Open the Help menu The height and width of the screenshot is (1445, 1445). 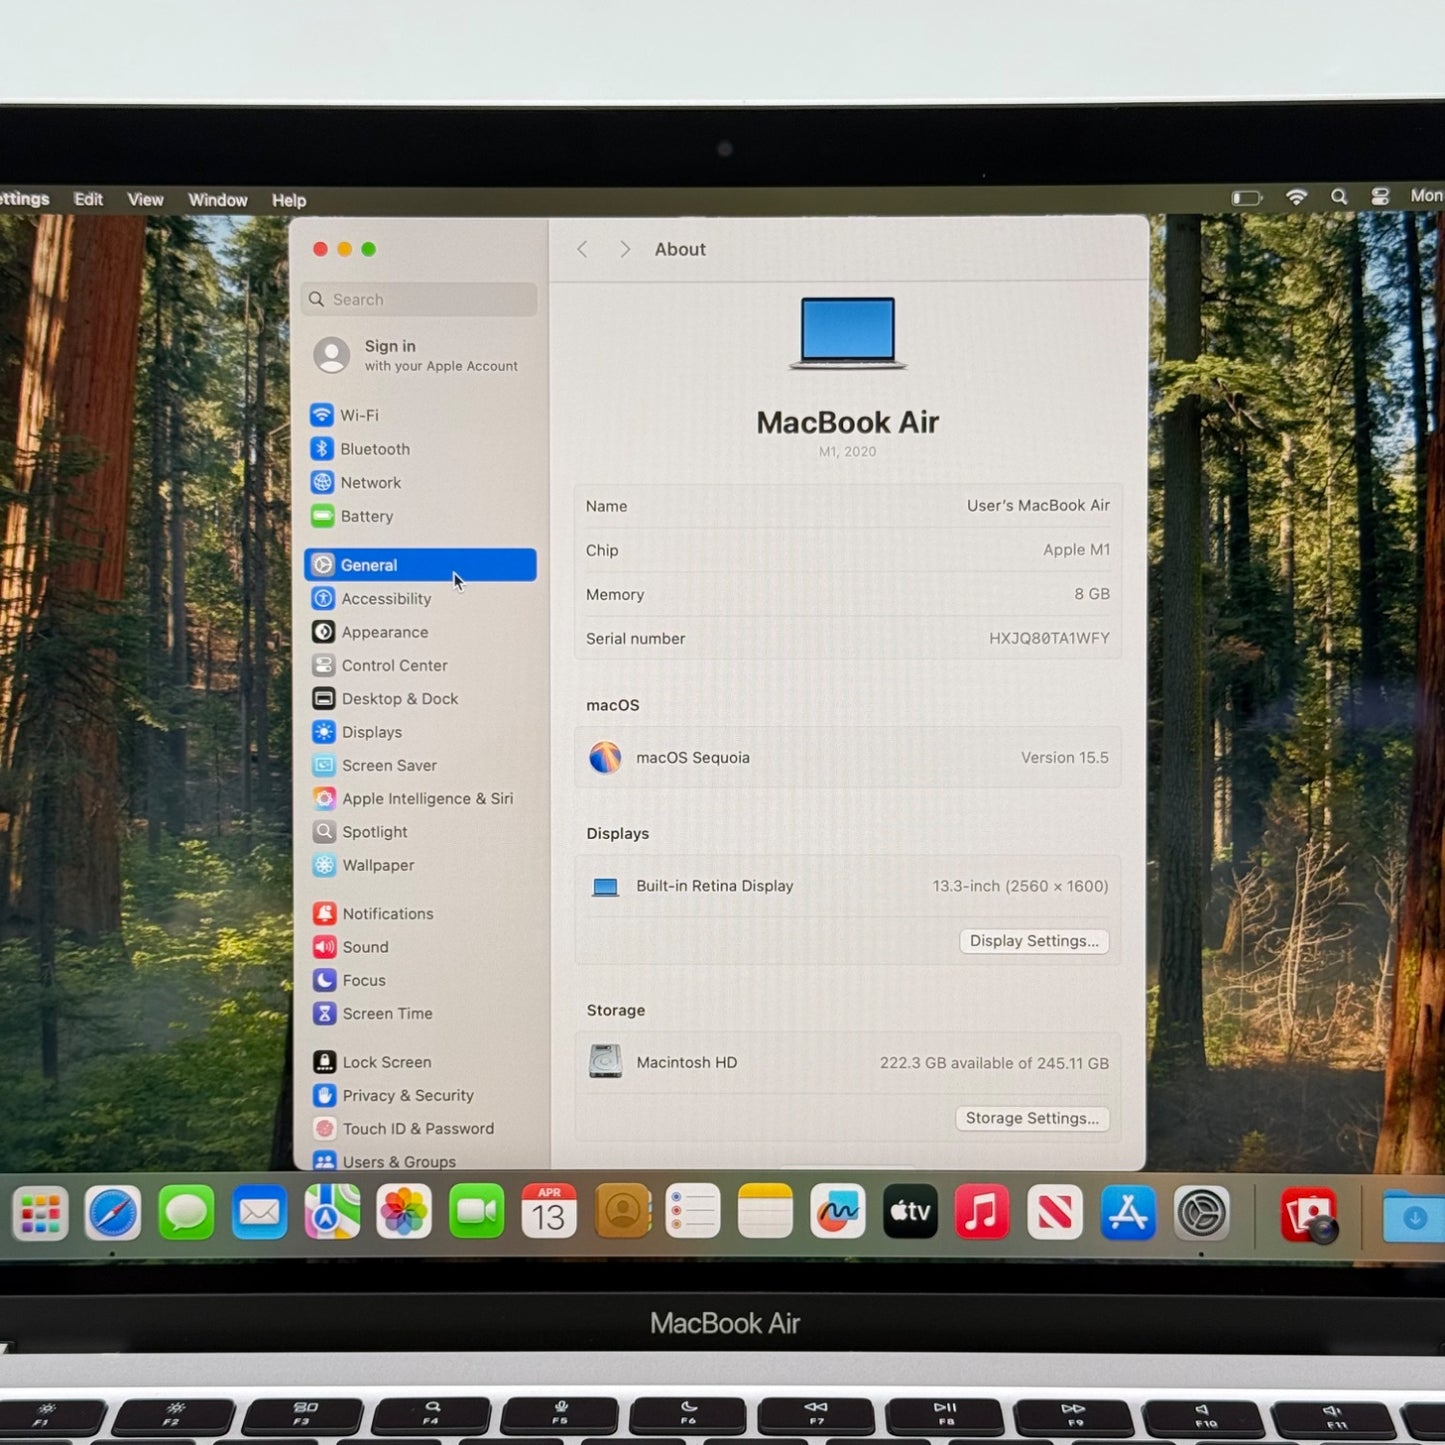tap(289, 201)
